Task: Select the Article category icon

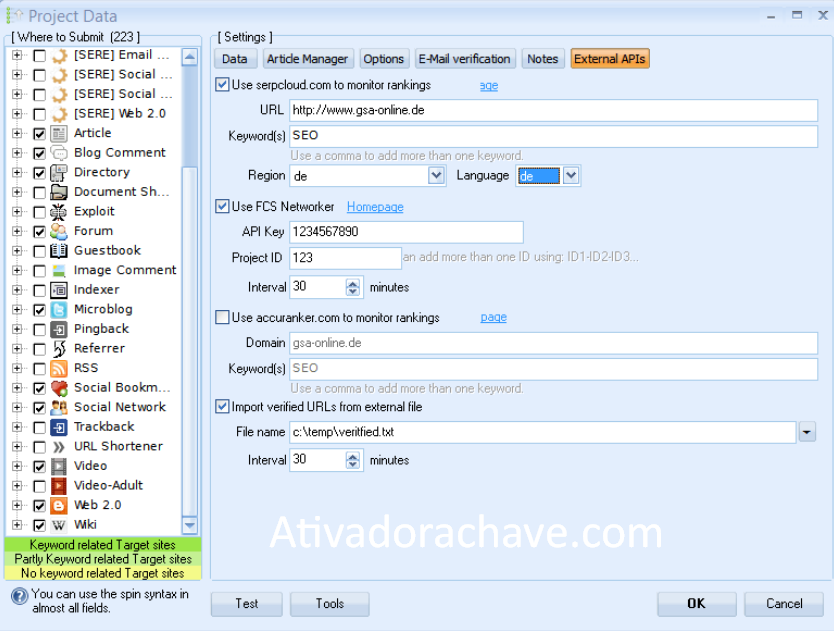Action: pos(57,132)
